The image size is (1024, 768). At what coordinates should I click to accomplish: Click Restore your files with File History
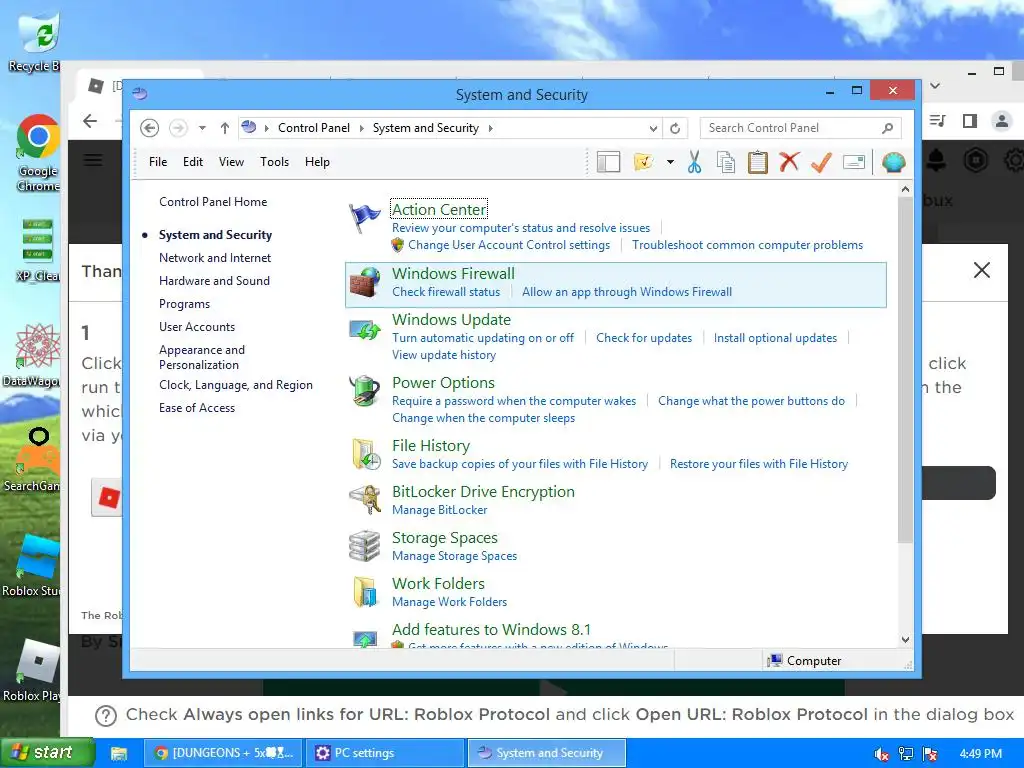(x=759, y=464)
